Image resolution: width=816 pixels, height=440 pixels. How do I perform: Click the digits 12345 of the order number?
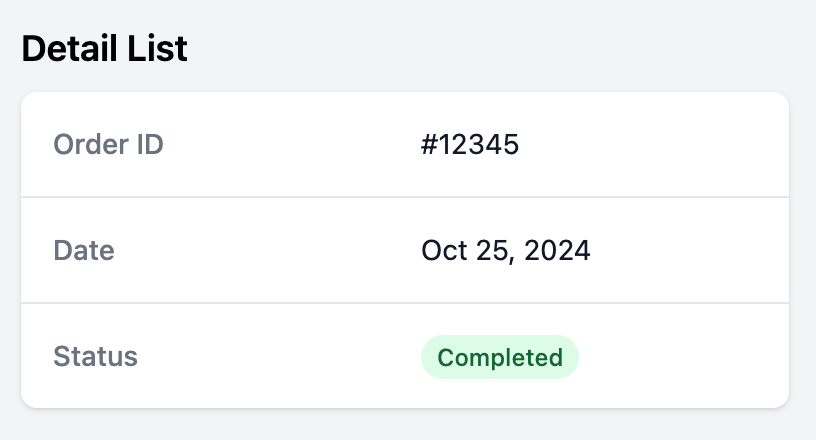pyautogui.click(x=479, y=144)
